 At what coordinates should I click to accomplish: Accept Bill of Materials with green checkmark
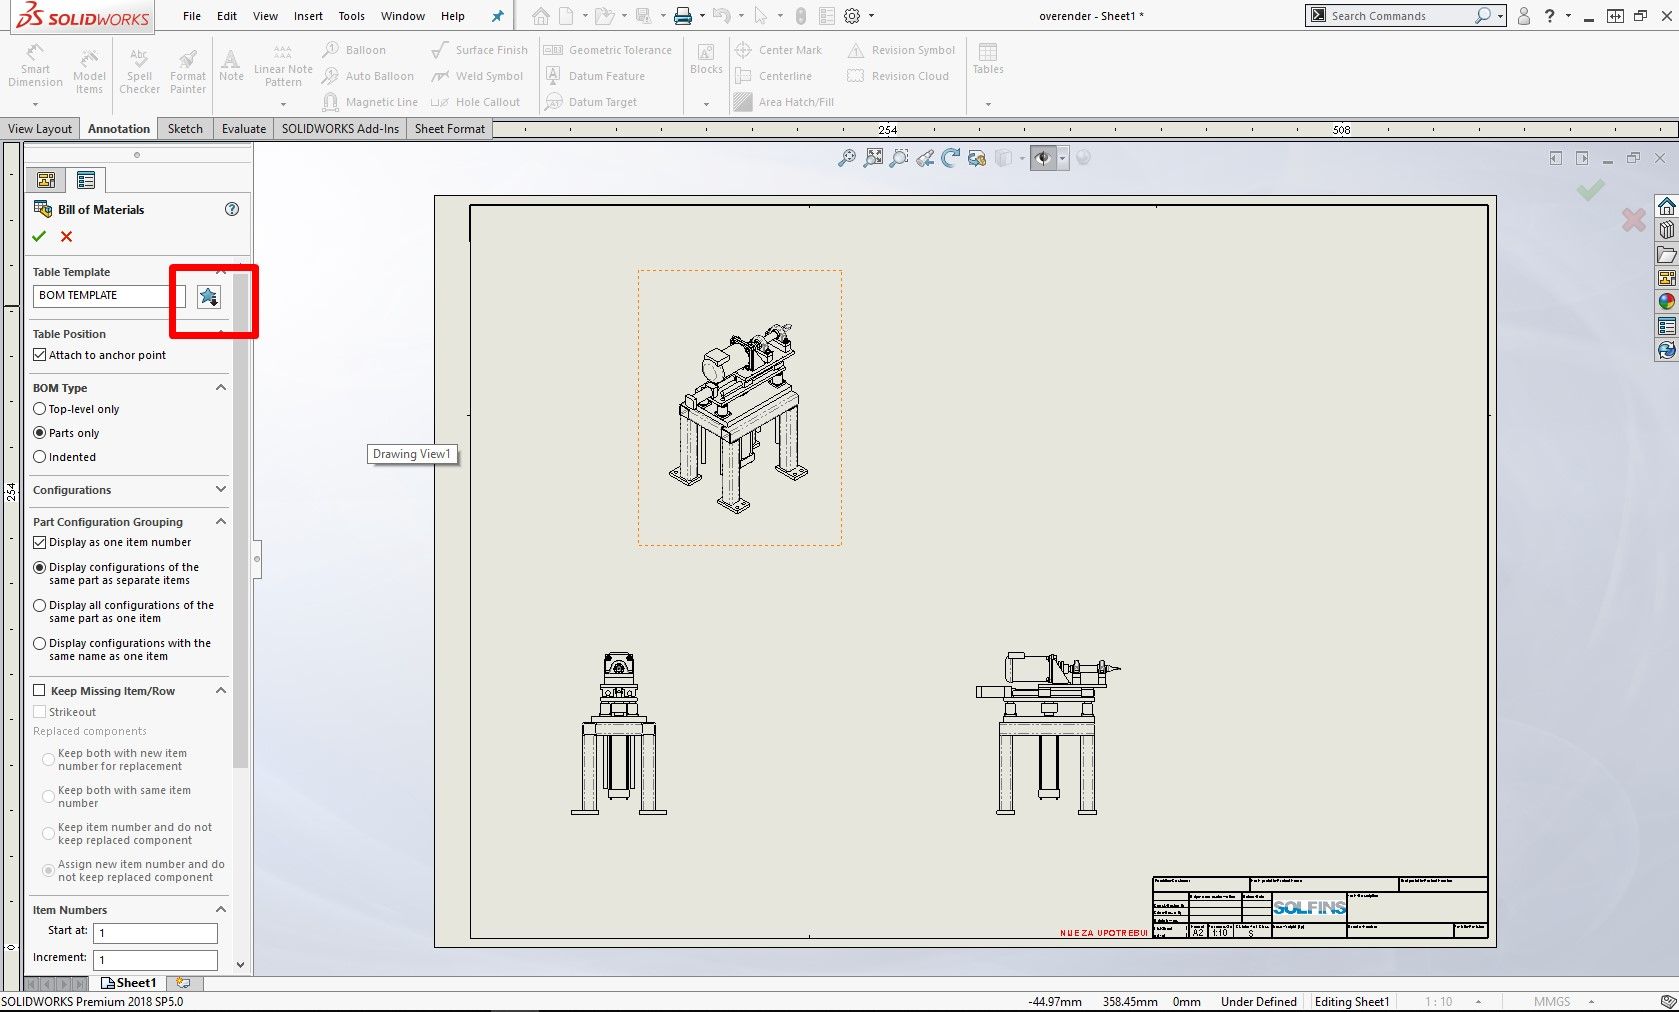click(39, 237)
